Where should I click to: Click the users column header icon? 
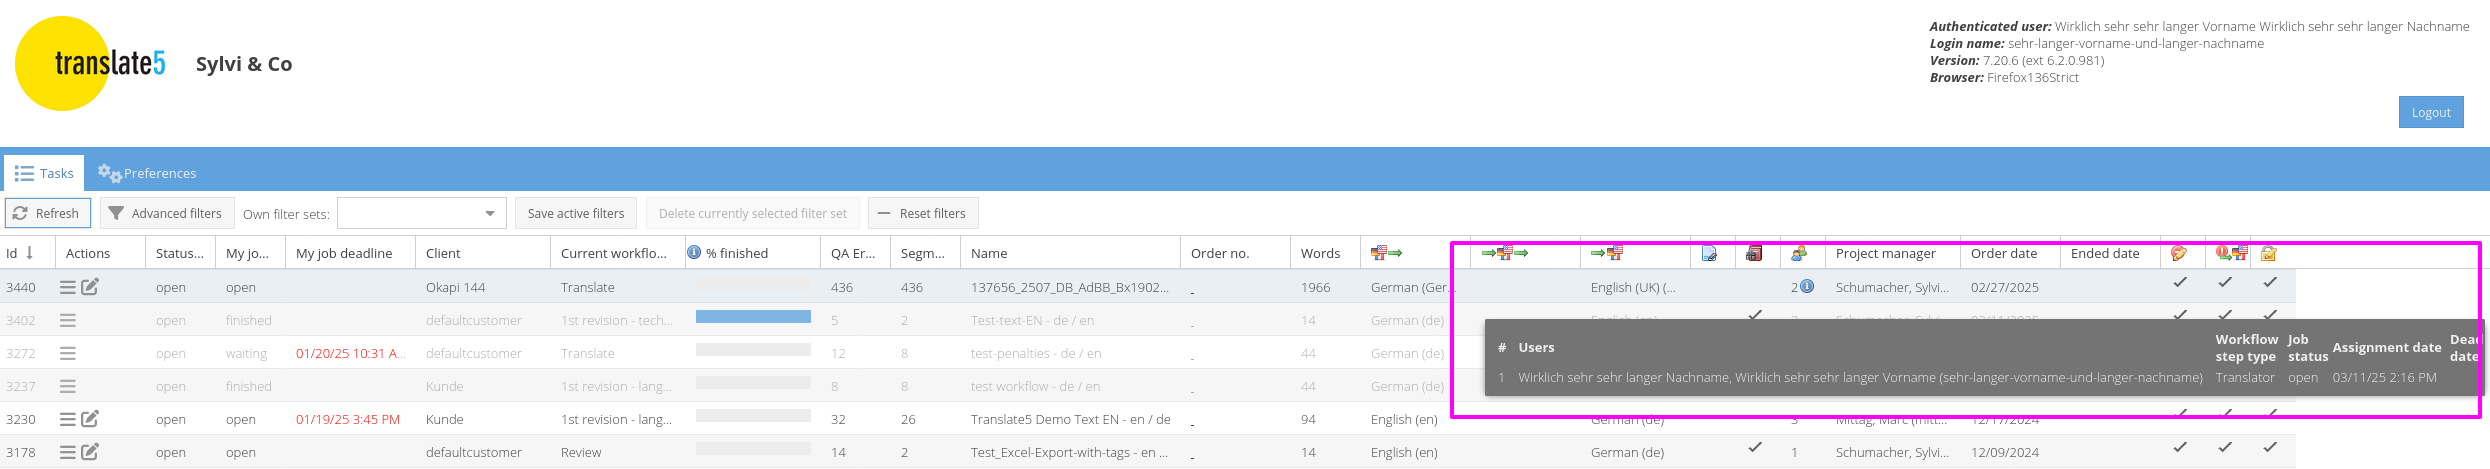point(1798,254)
